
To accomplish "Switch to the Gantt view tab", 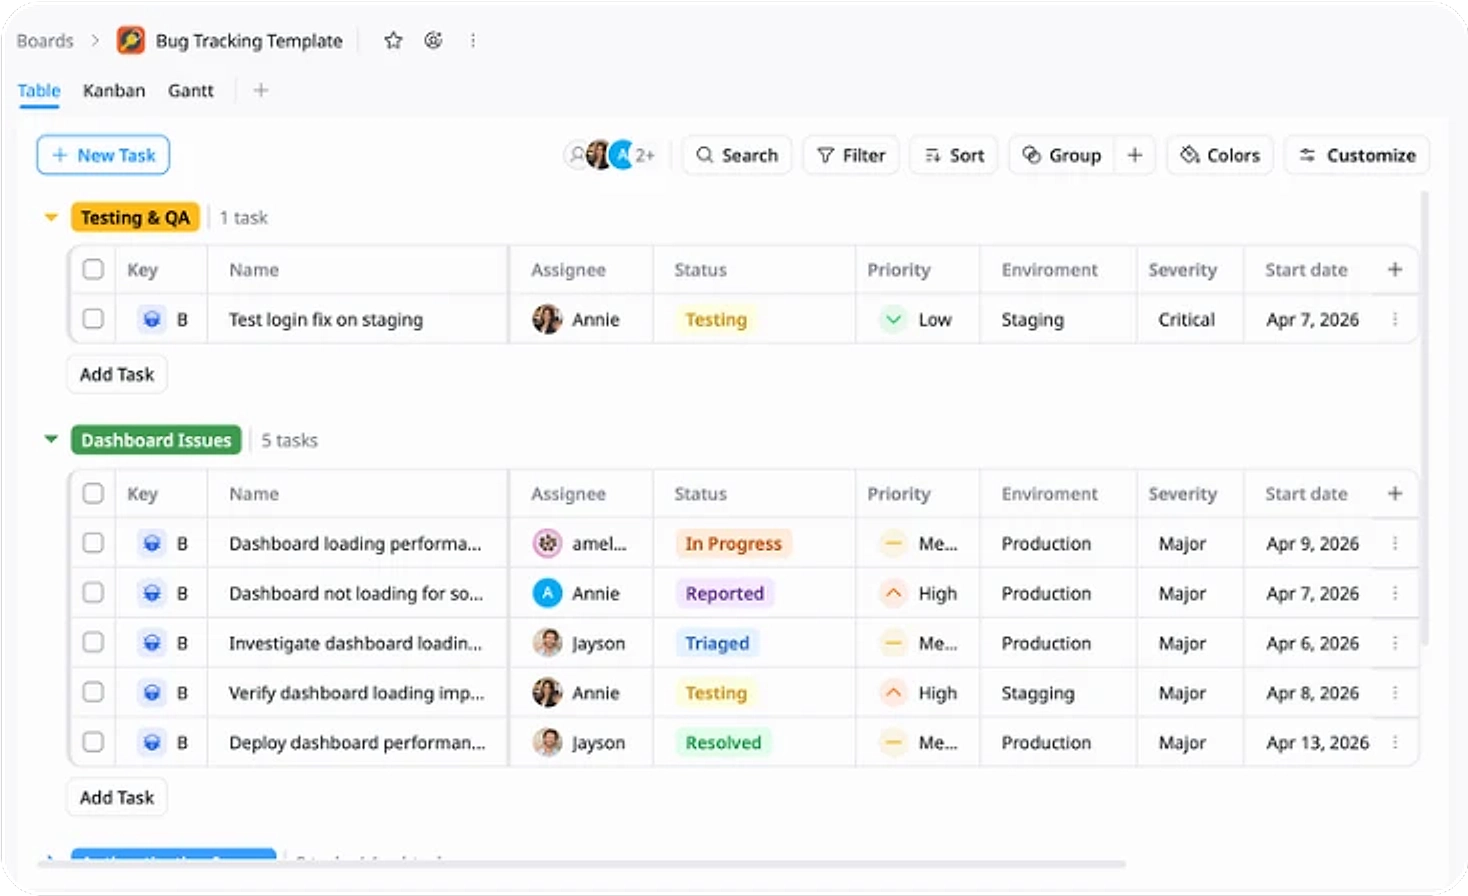I will [190, 90].
